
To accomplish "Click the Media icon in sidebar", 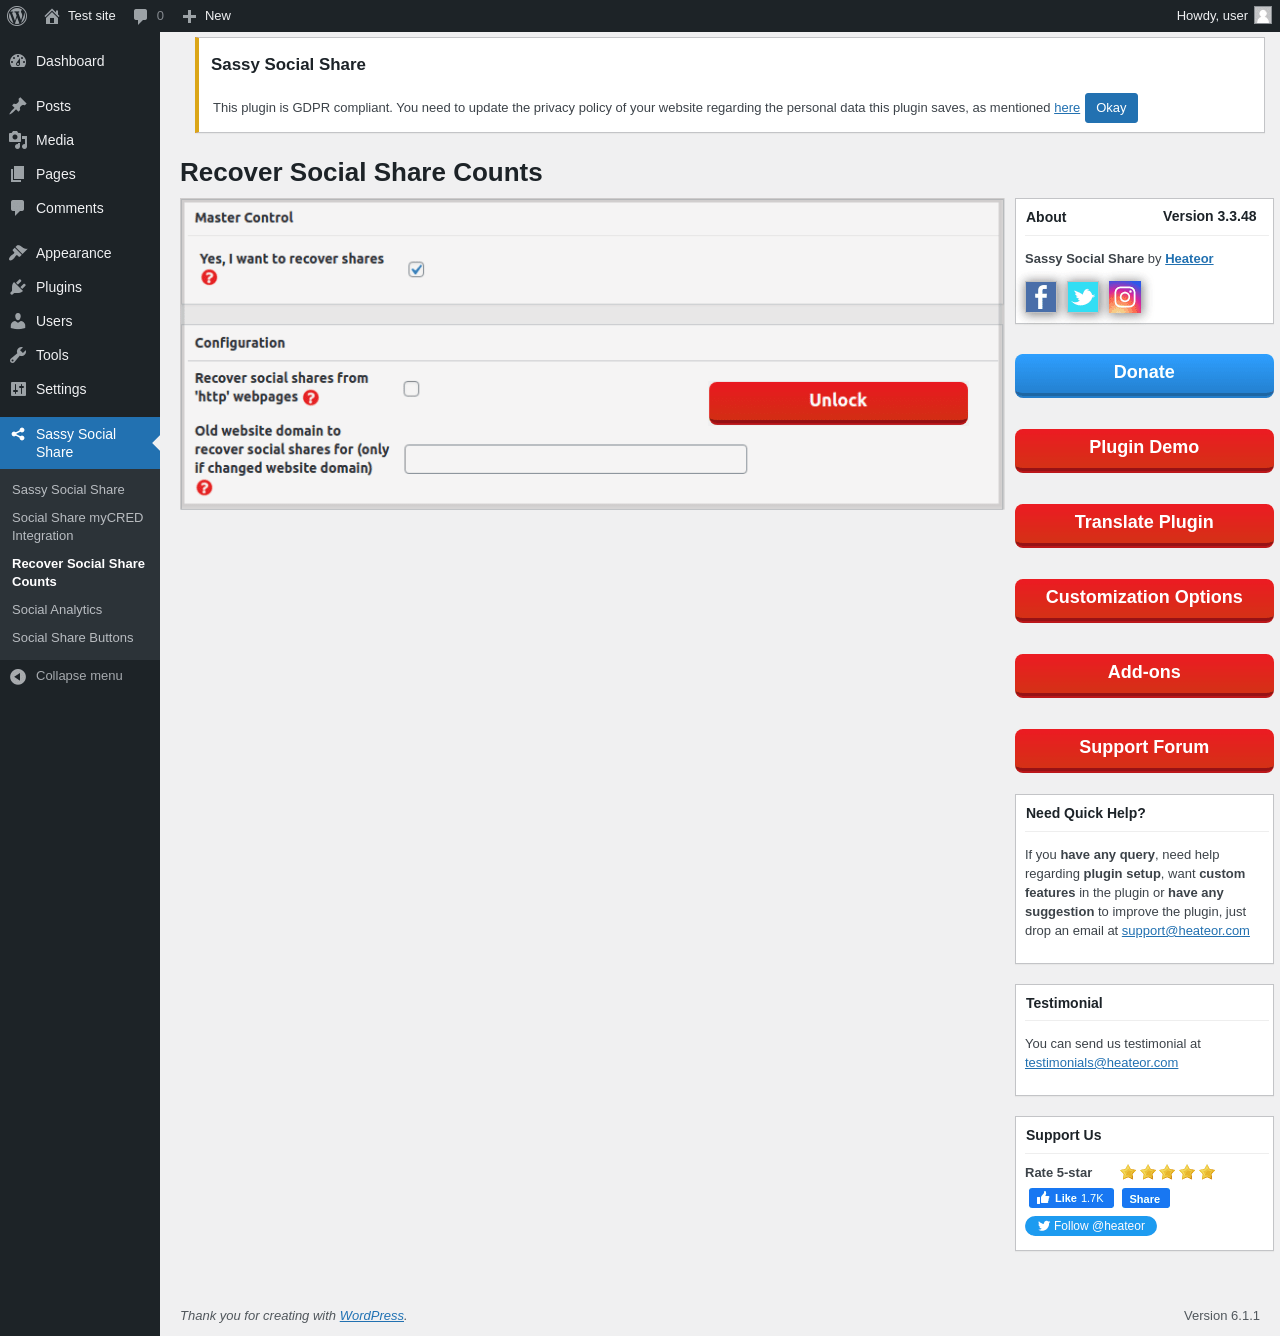I will 18,140.
